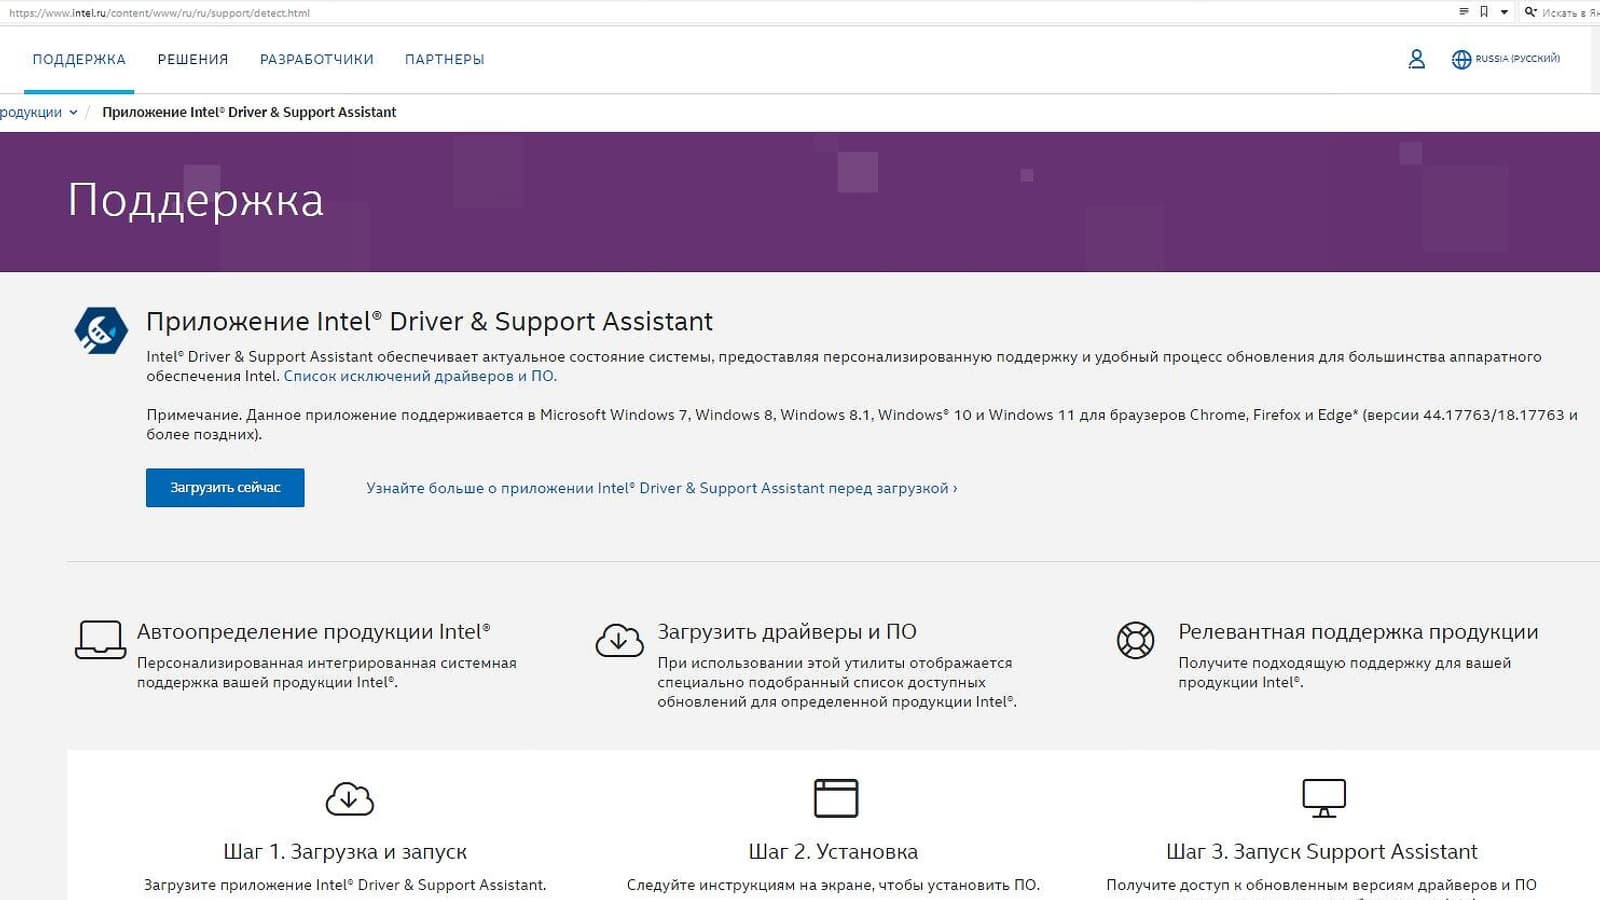
Task: Click the cloud download icon beside Загрузить драйверы и ПО
Action: coord(619,640)
